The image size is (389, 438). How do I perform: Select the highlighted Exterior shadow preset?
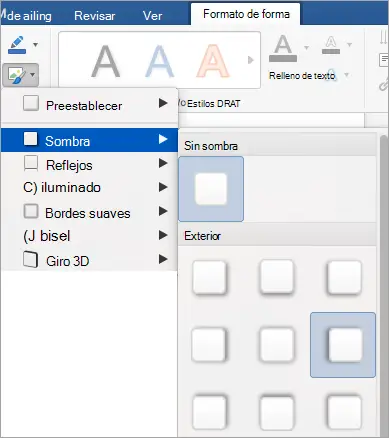343,345
